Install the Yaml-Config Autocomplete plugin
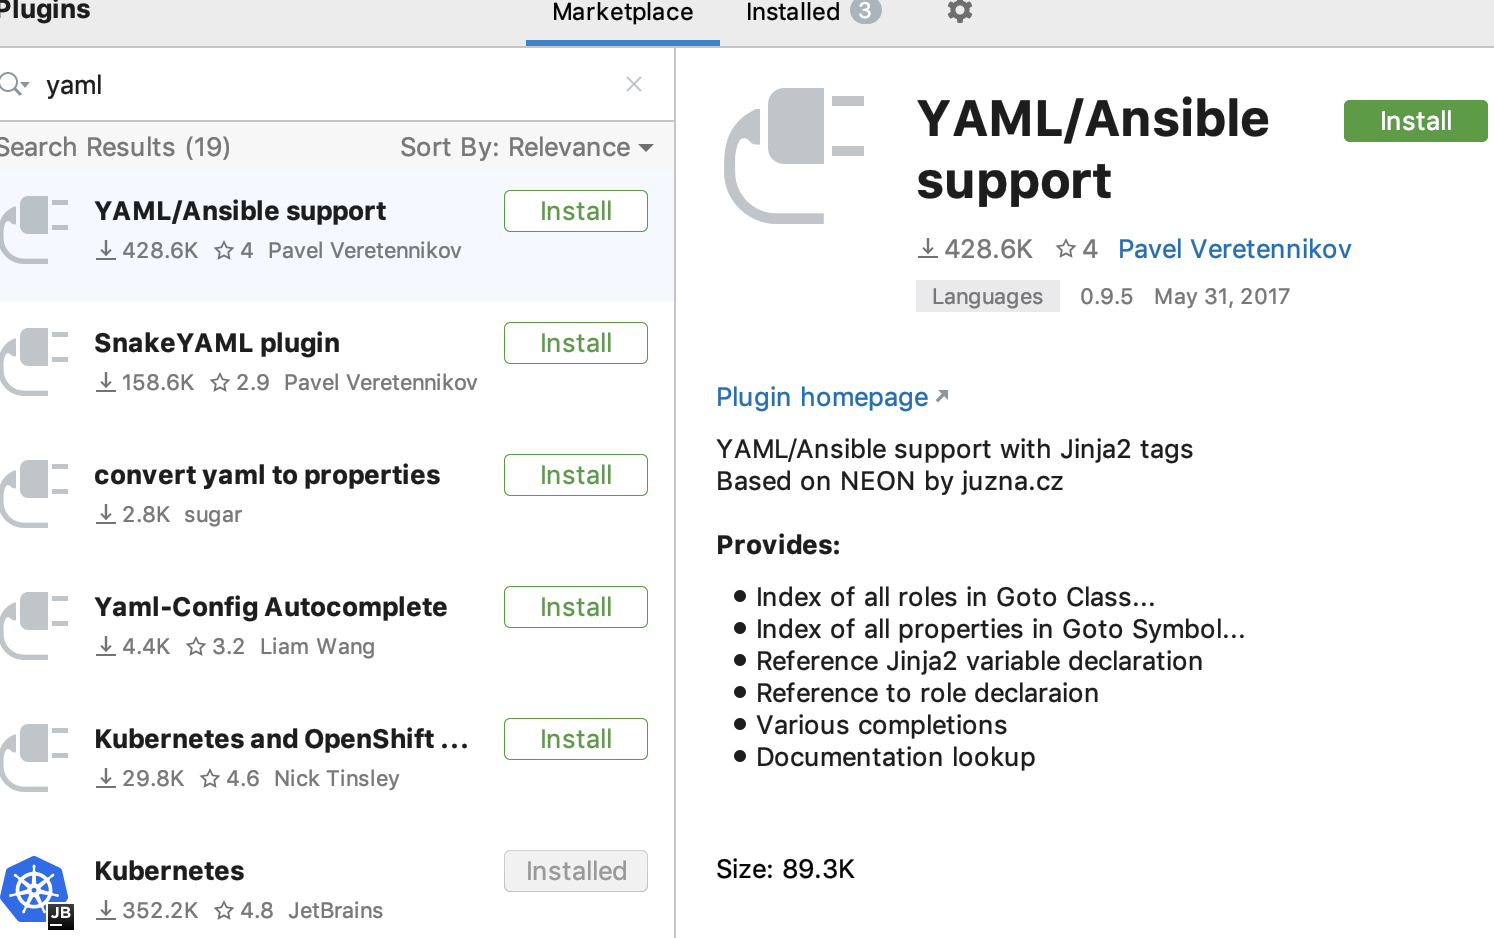The height and width of the screenshot is (938, 1494). [575, 606]
